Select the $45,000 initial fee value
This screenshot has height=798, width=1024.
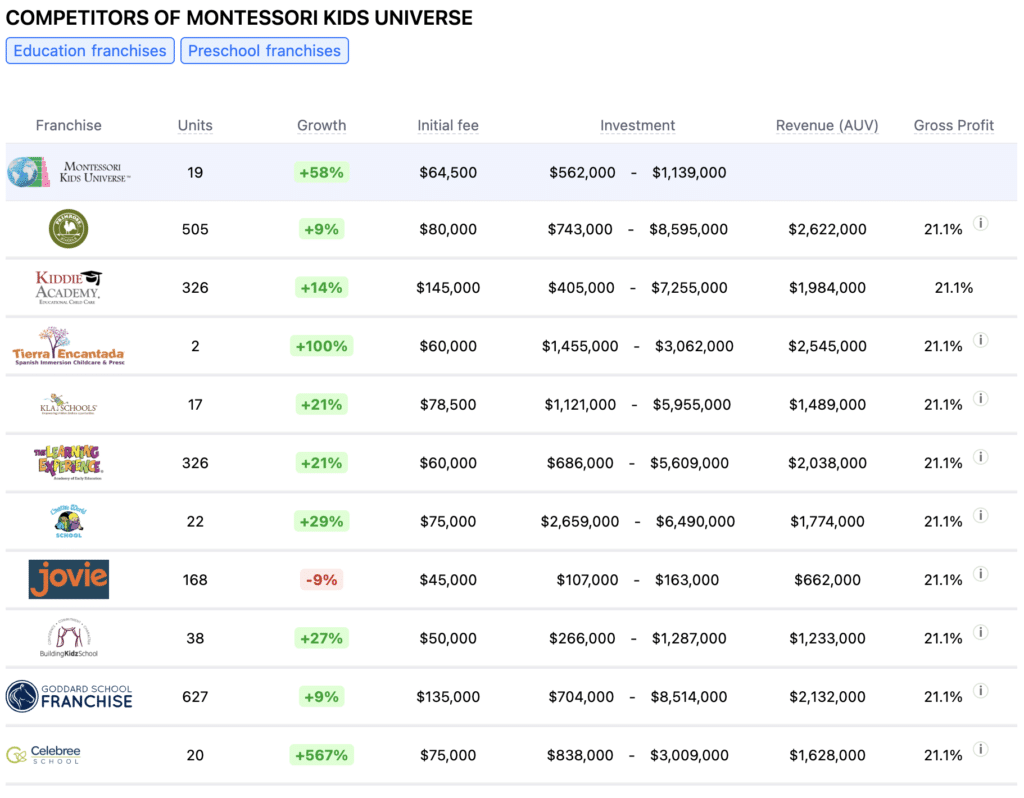point(448,579)
